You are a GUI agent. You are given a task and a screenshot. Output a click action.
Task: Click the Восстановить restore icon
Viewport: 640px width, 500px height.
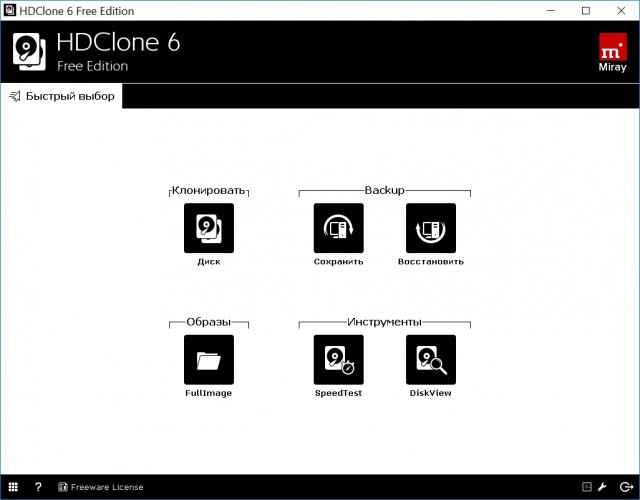[431, 228]
